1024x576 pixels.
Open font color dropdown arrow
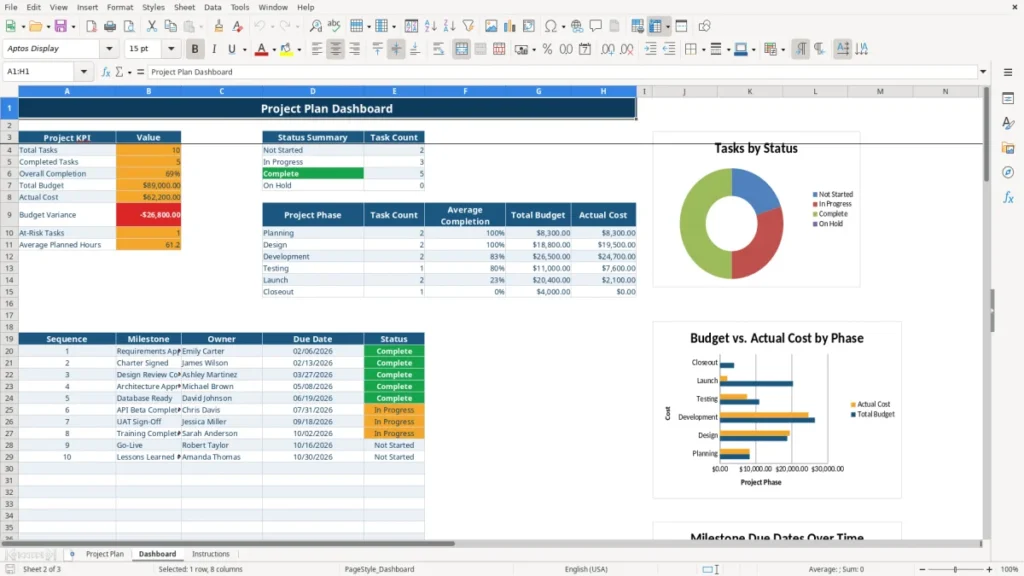(274, 50)
